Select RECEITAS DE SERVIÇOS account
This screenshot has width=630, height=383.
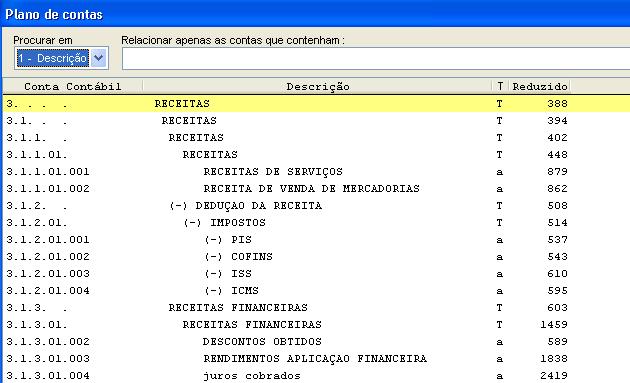[x=273, y=172]
